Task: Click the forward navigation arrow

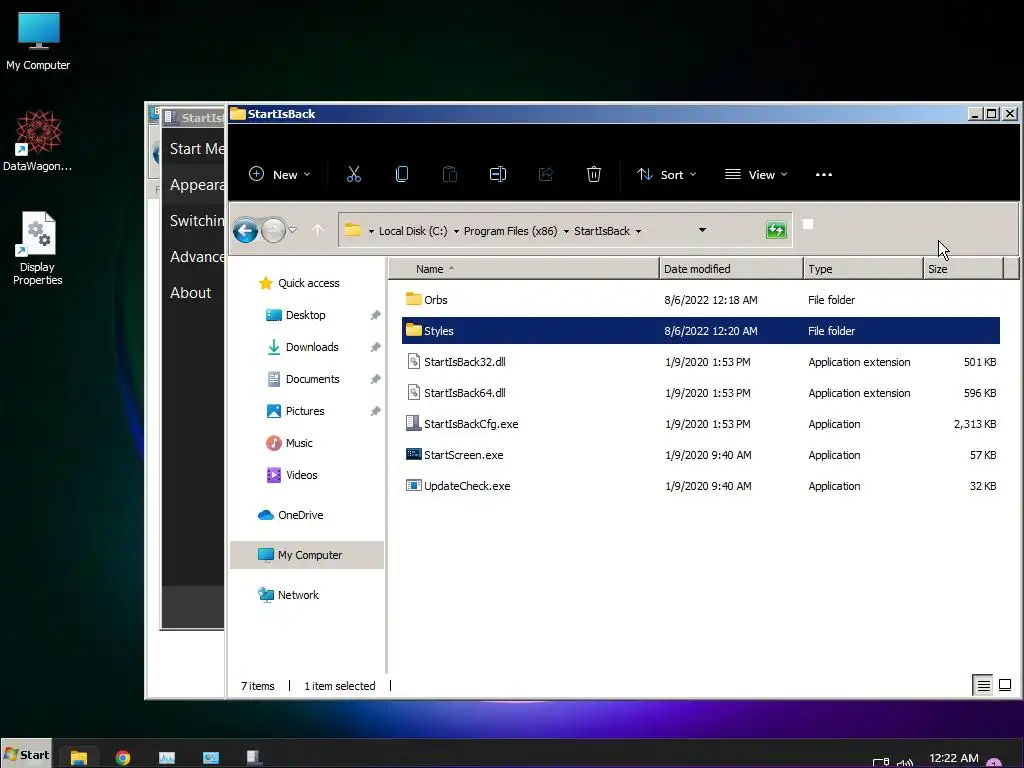Action: pos(273,230)
